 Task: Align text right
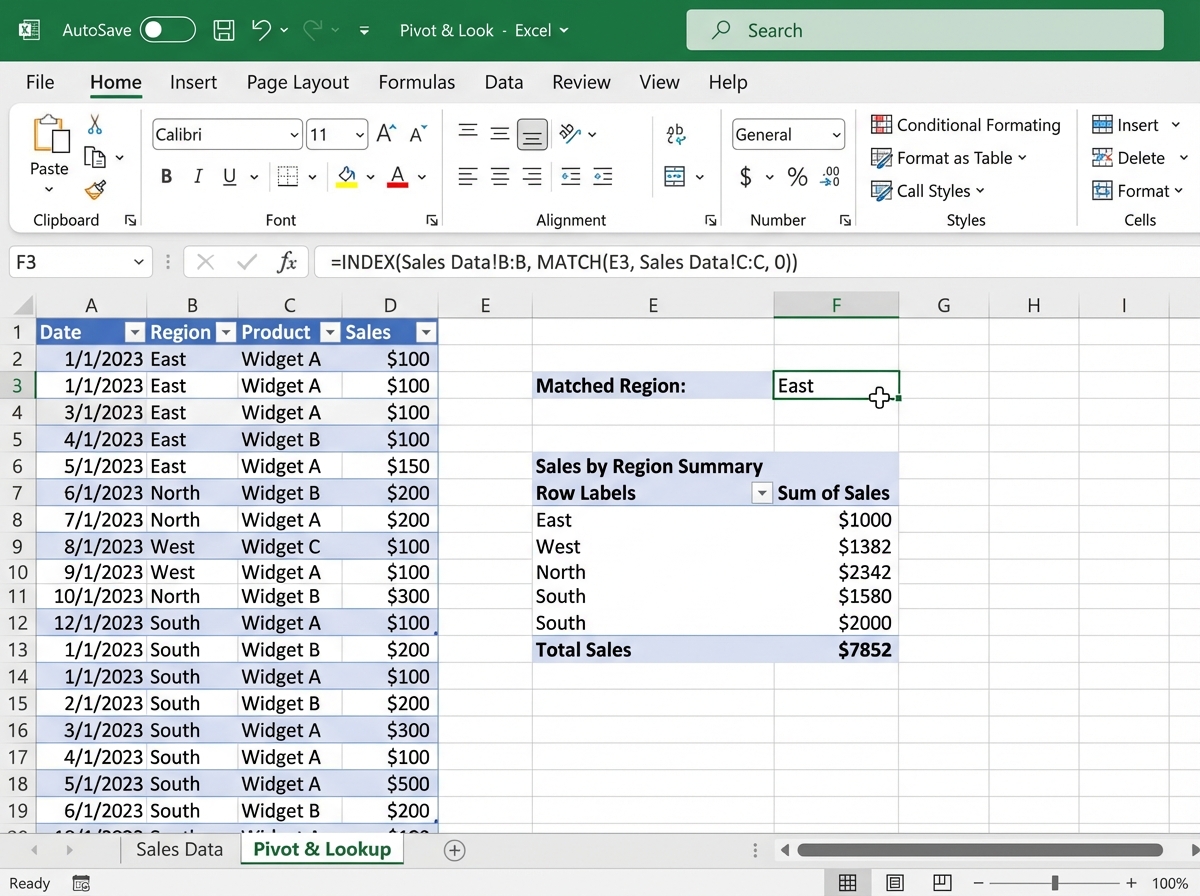click(532, 177)
